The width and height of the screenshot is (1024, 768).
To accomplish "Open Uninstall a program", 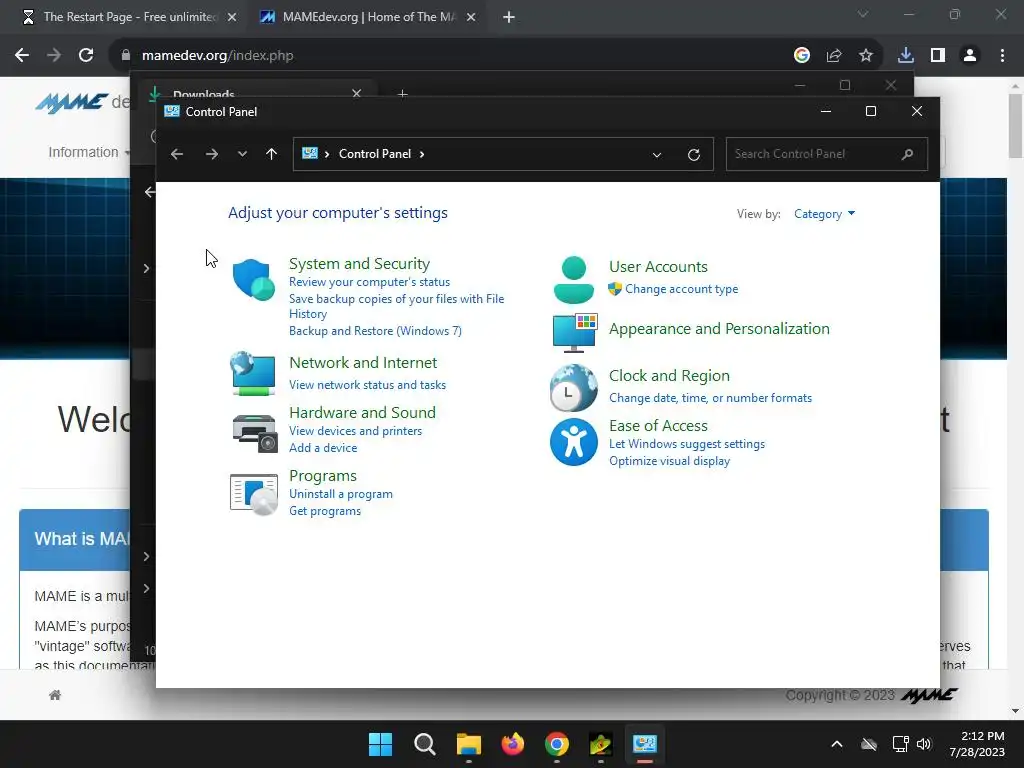I will pos(340,494).
